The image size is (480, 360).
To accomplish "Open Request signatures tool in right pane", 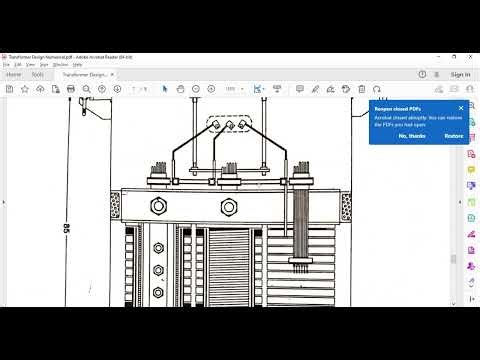I will (x=471, y=266).
